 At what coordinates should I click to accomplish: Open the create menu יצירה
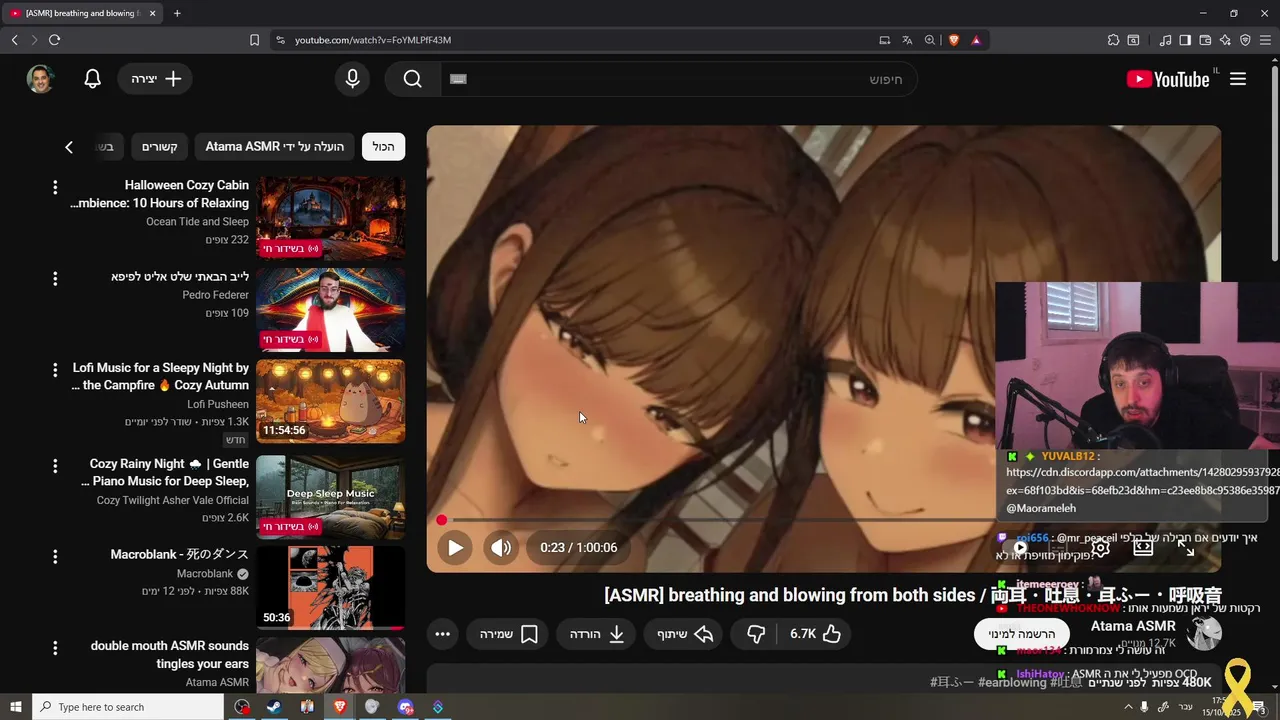click(156, 79)
